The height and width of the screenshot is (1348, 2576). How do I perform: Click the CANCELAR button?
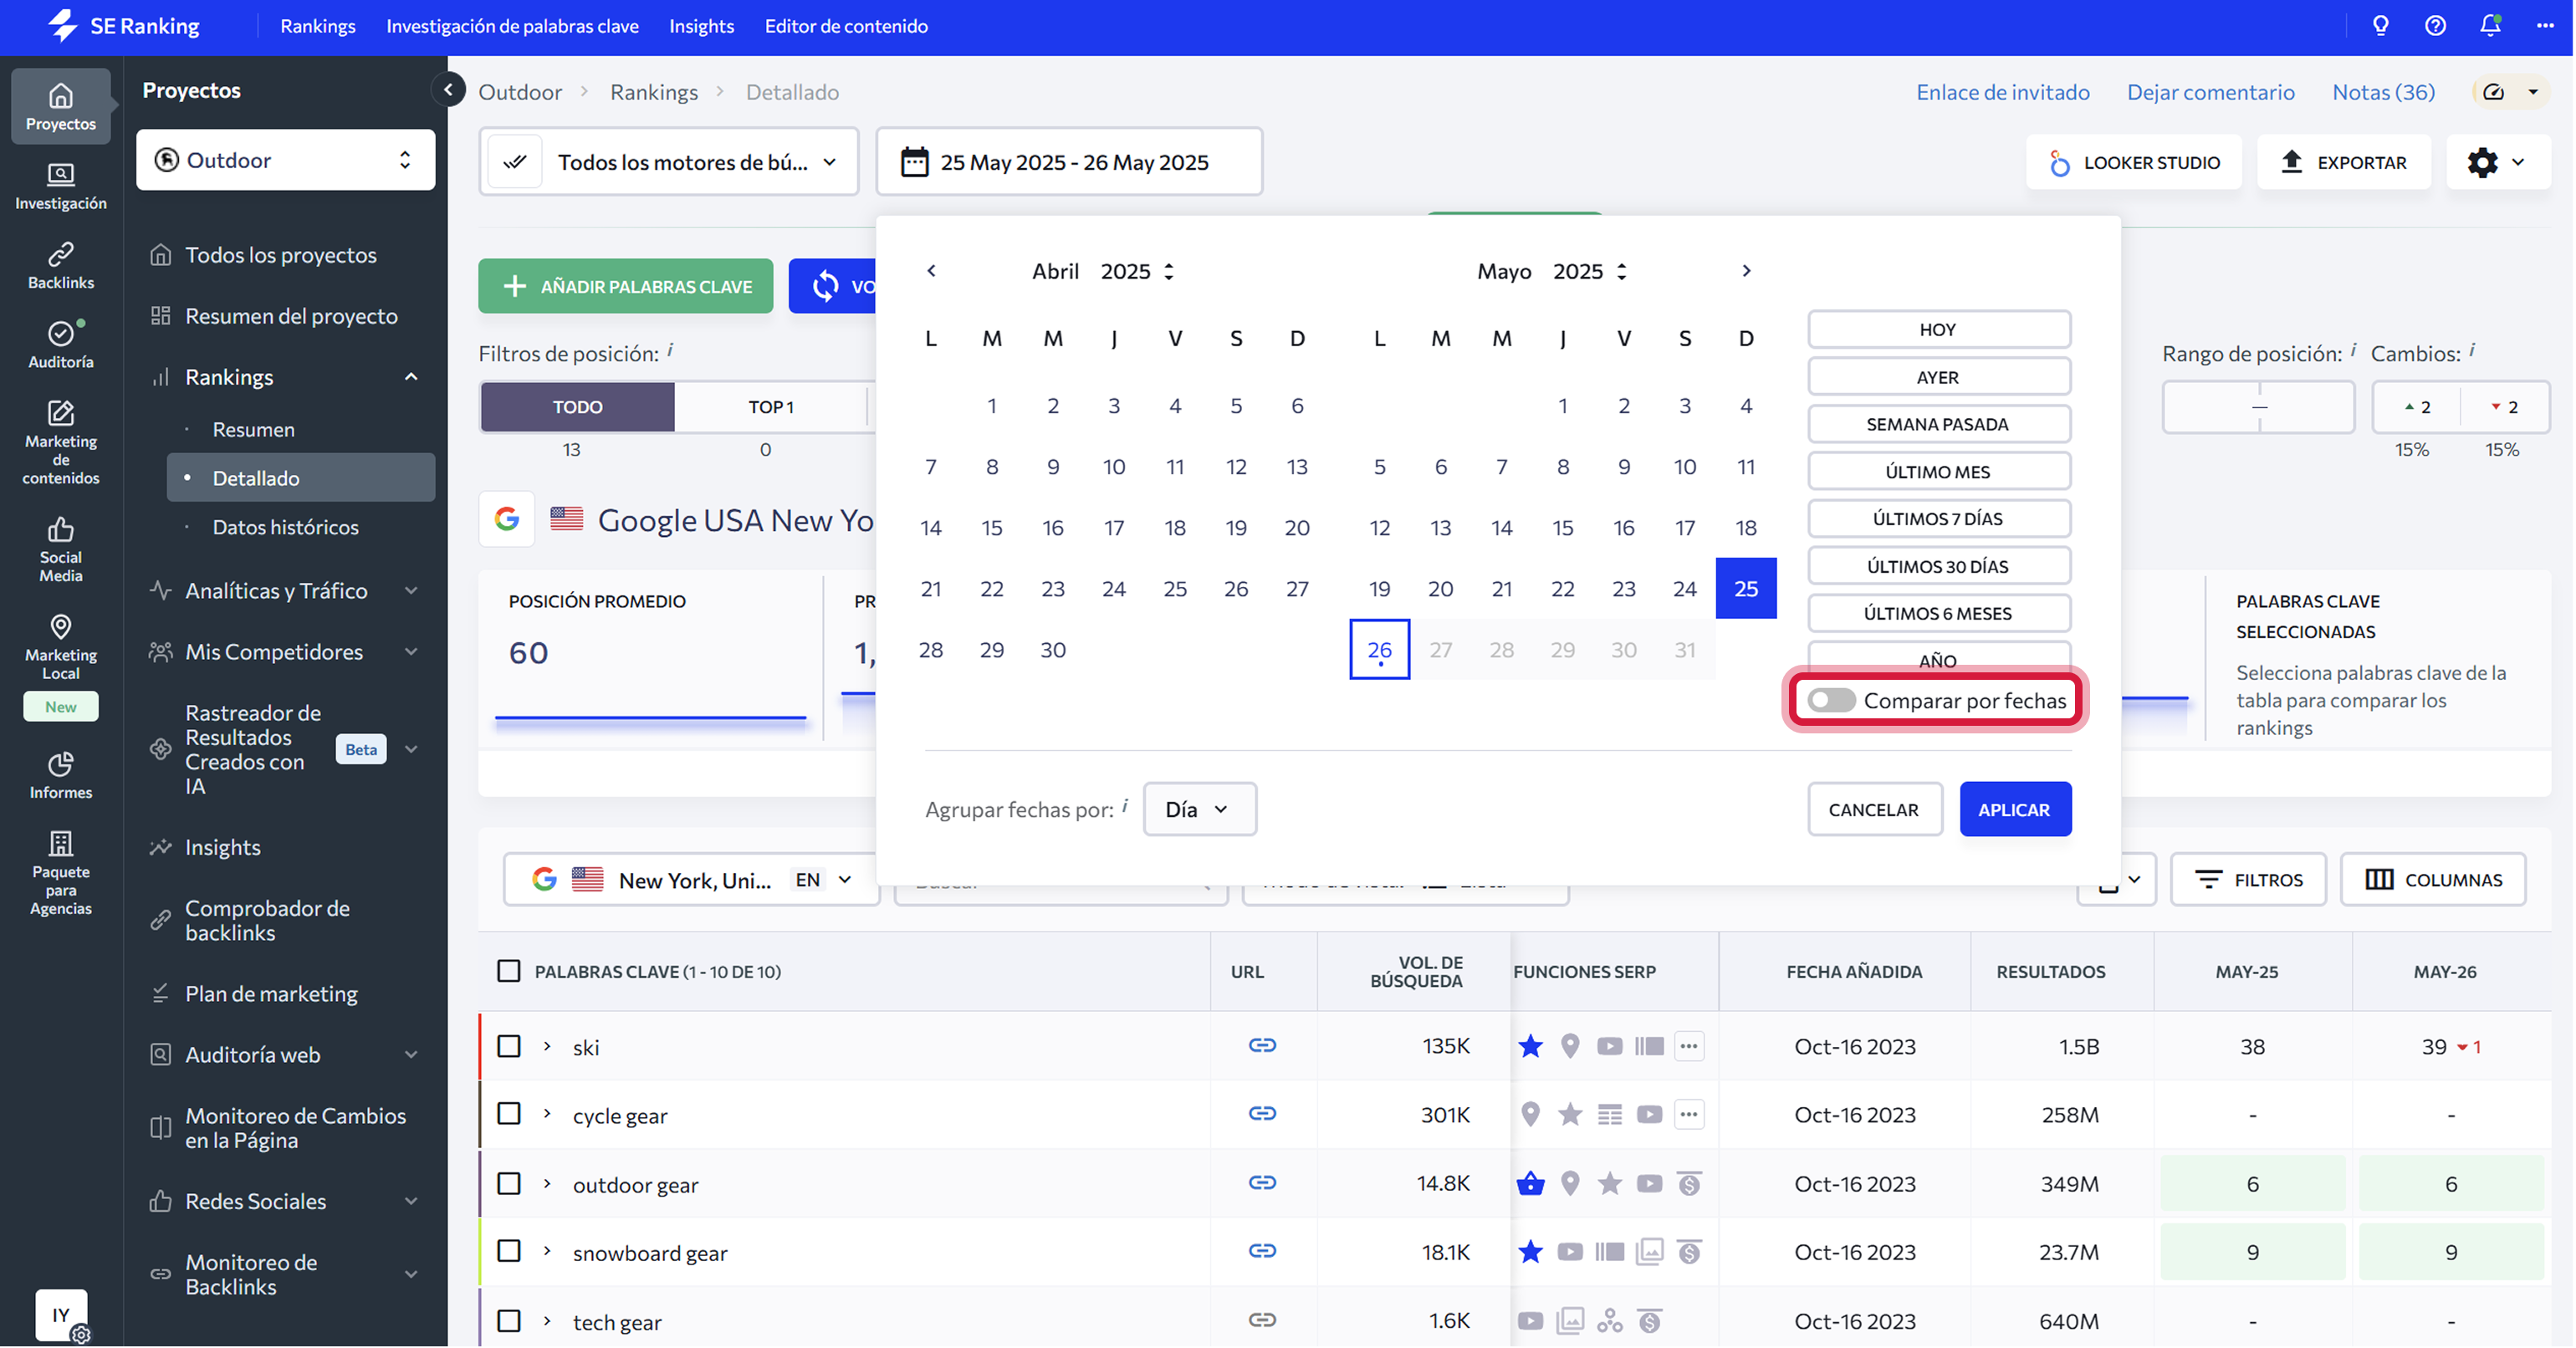tap(1874, 809)
